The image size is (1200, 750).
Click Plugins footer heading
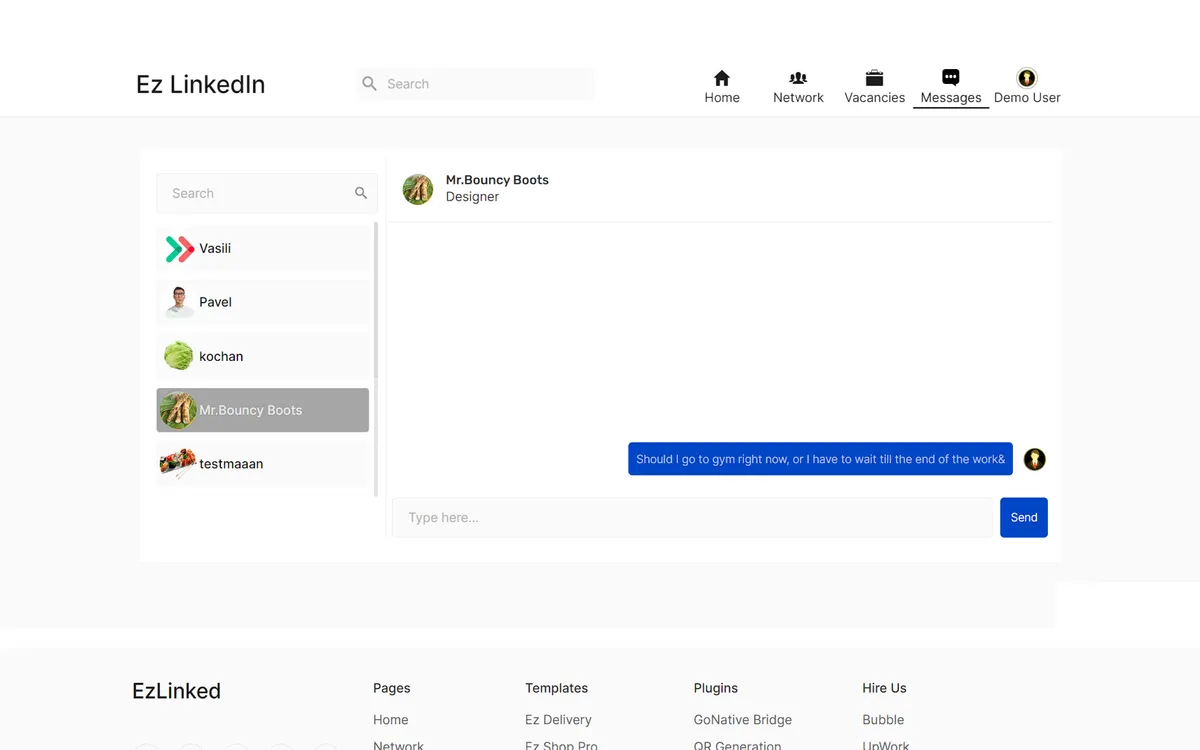point(716,688)
